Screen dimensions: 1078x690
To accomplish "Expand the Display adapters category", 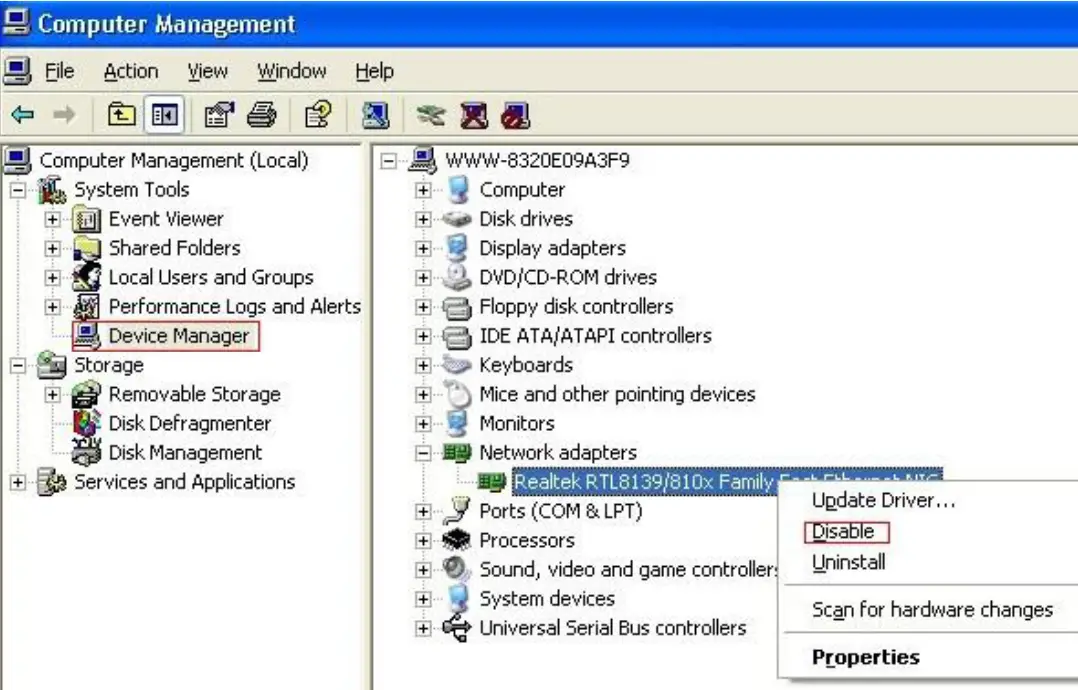I will [424, 248].
